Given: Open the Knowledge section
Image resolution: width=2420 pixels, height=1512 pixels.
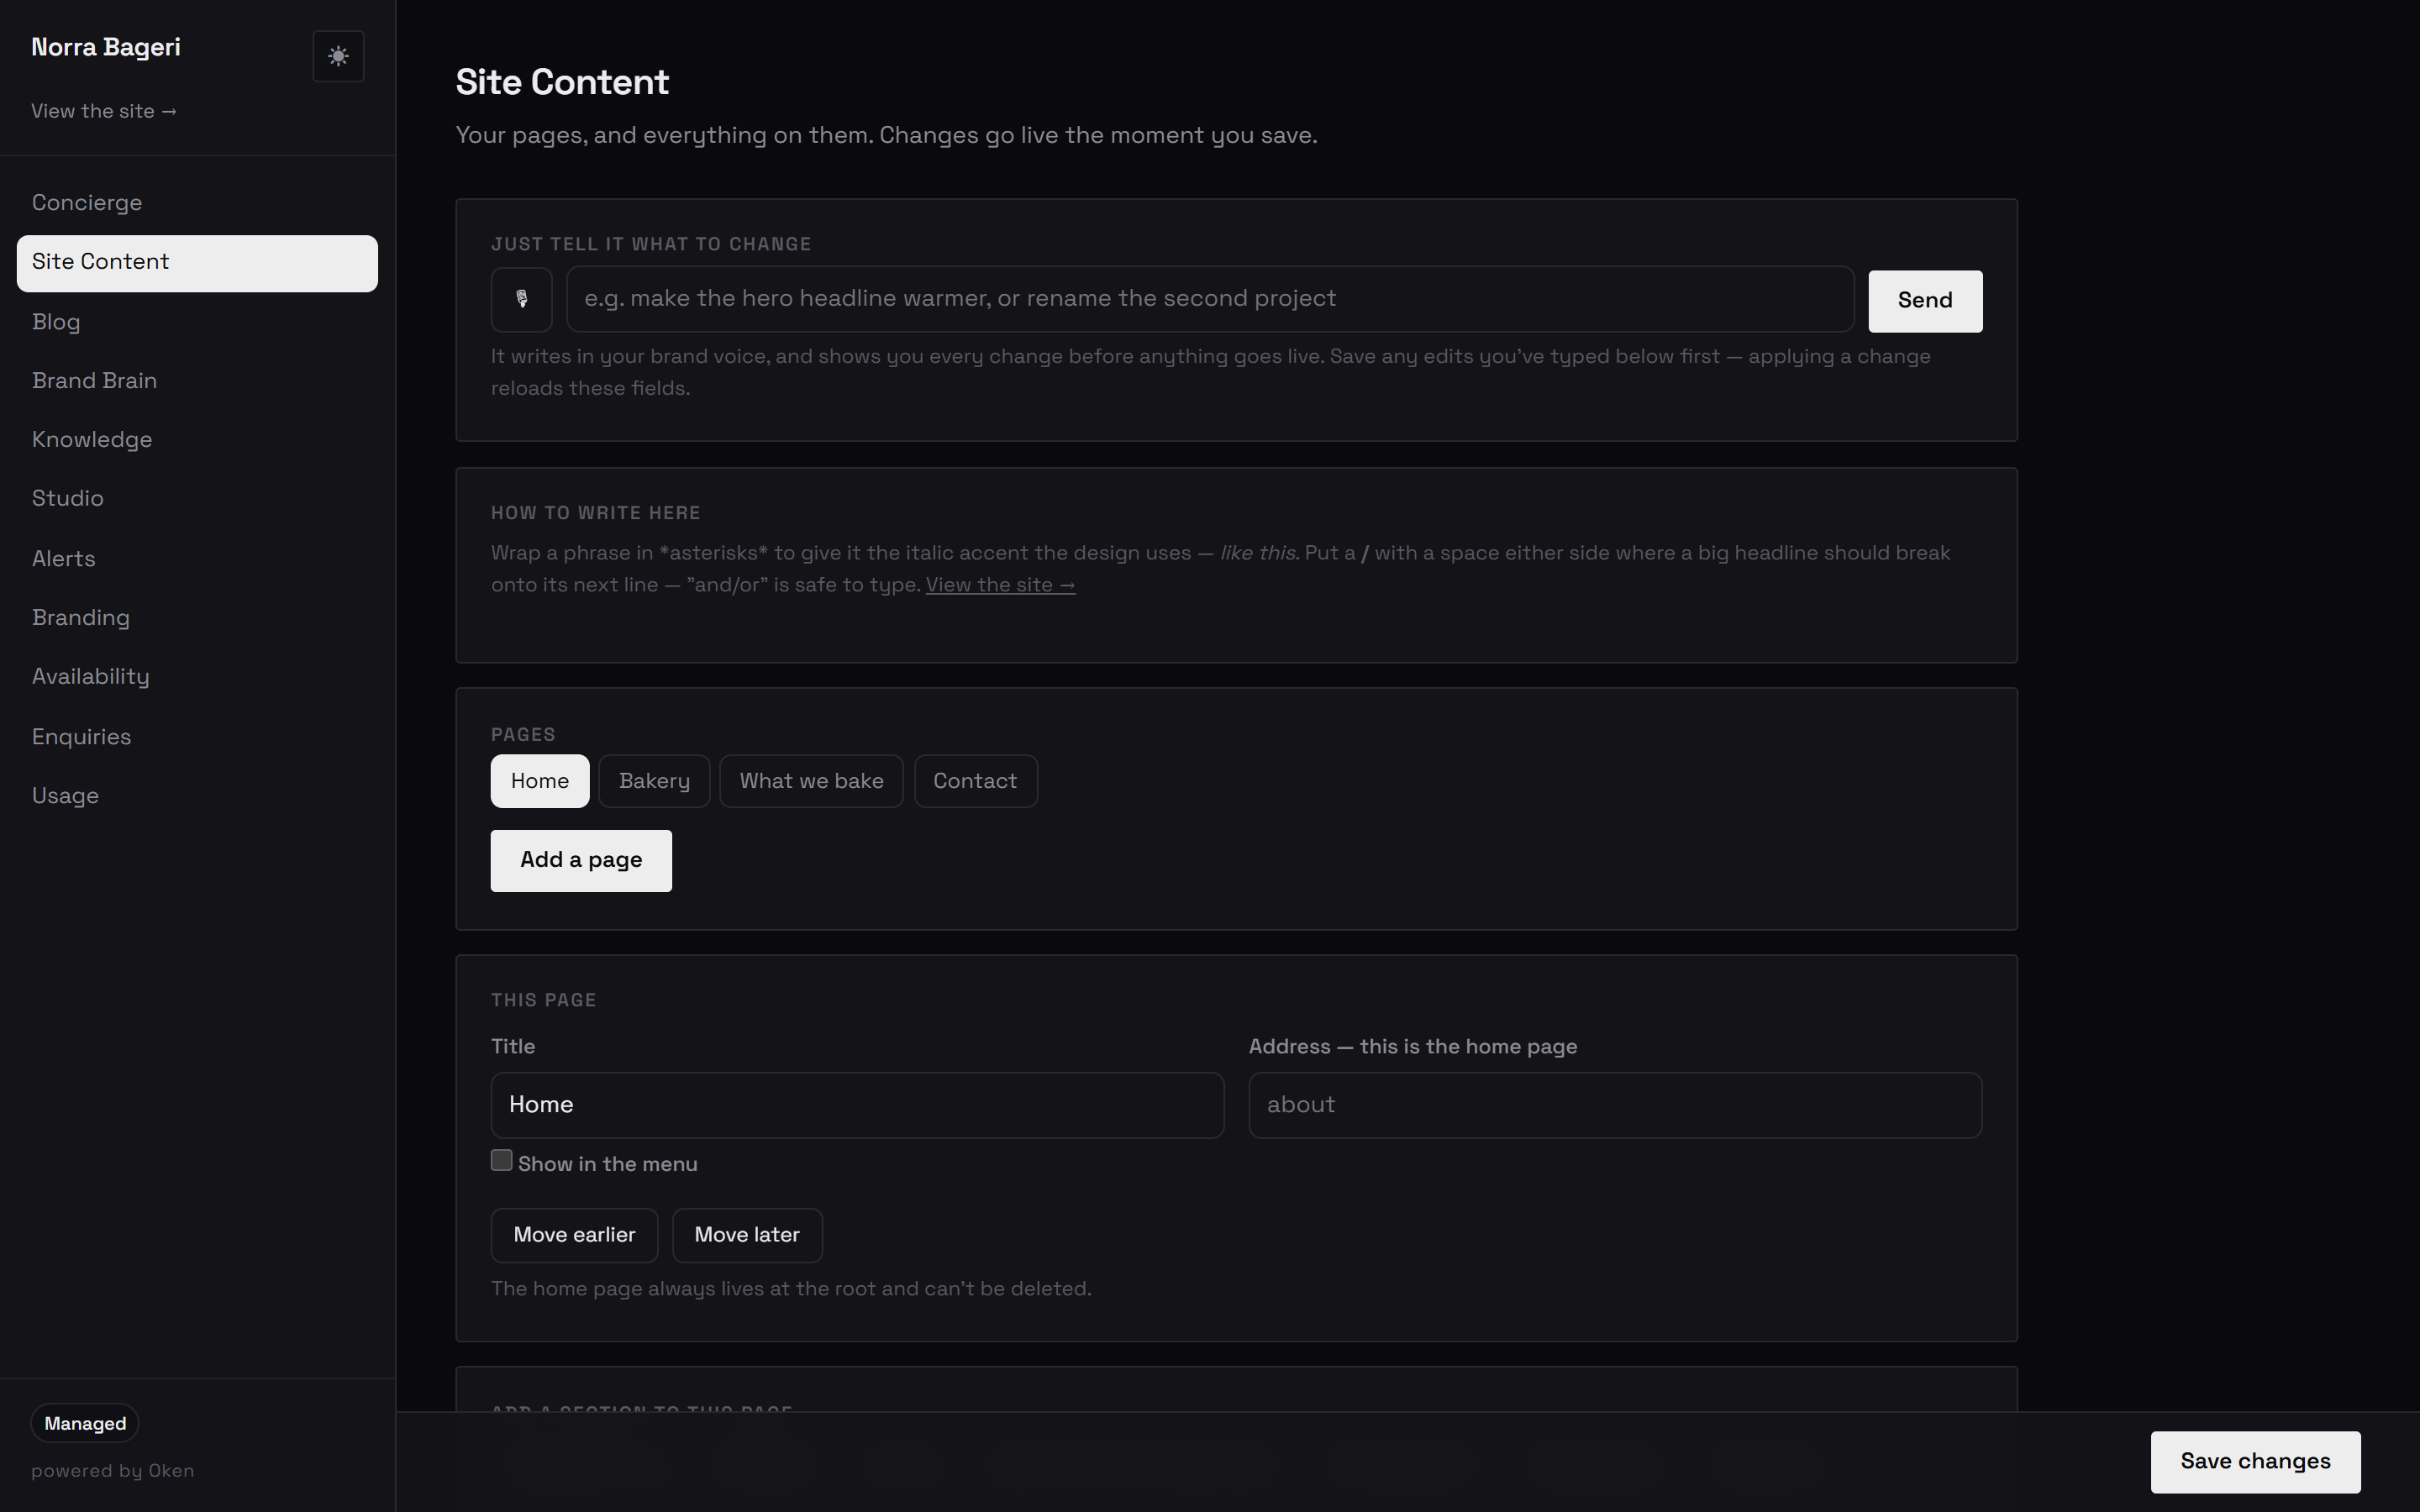Looking at the screenshot, I should 197,440.
